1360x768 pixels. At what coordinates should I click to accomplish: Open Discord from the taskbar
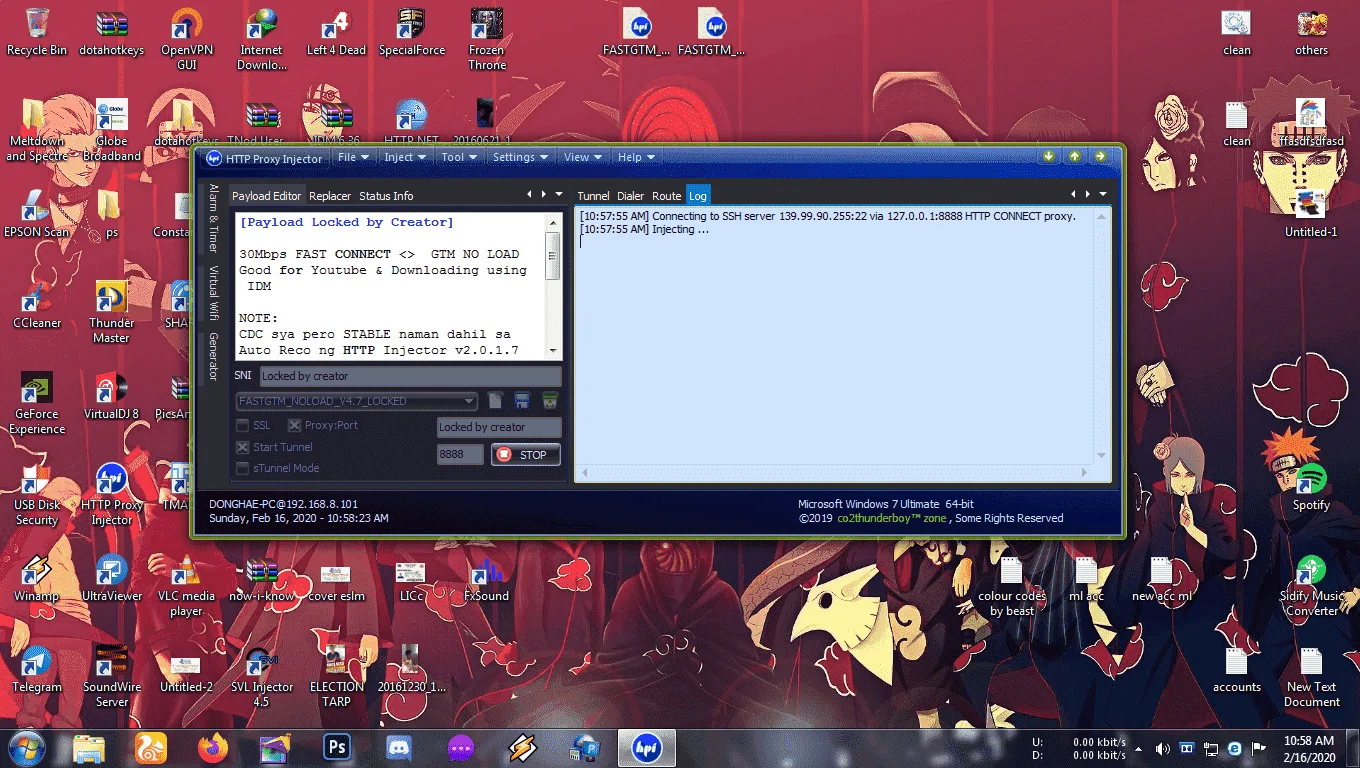pyautogui.click(x=398, y=748)
